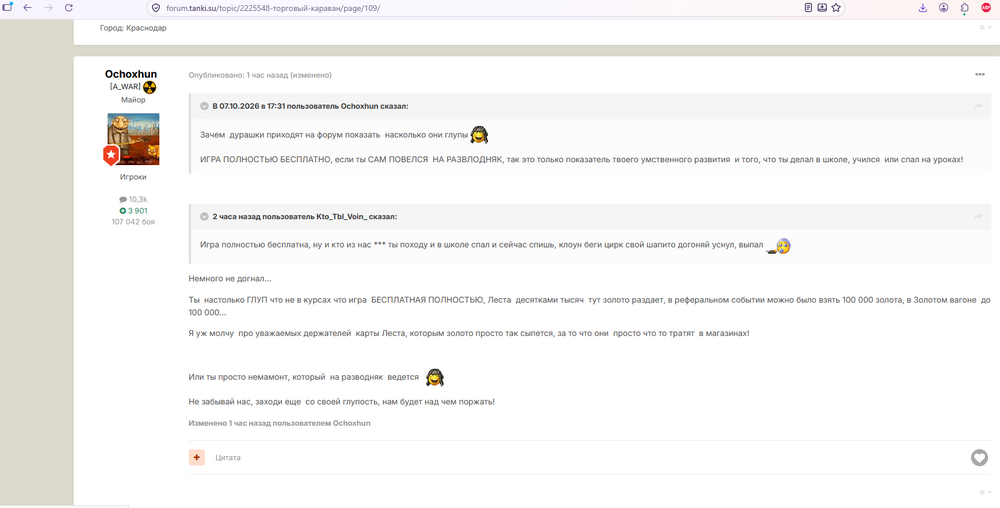Image resolution: width=1000 pixels, height=508 pixels.
Task: Open the browser account profile icon
Action: click(943, 8)
